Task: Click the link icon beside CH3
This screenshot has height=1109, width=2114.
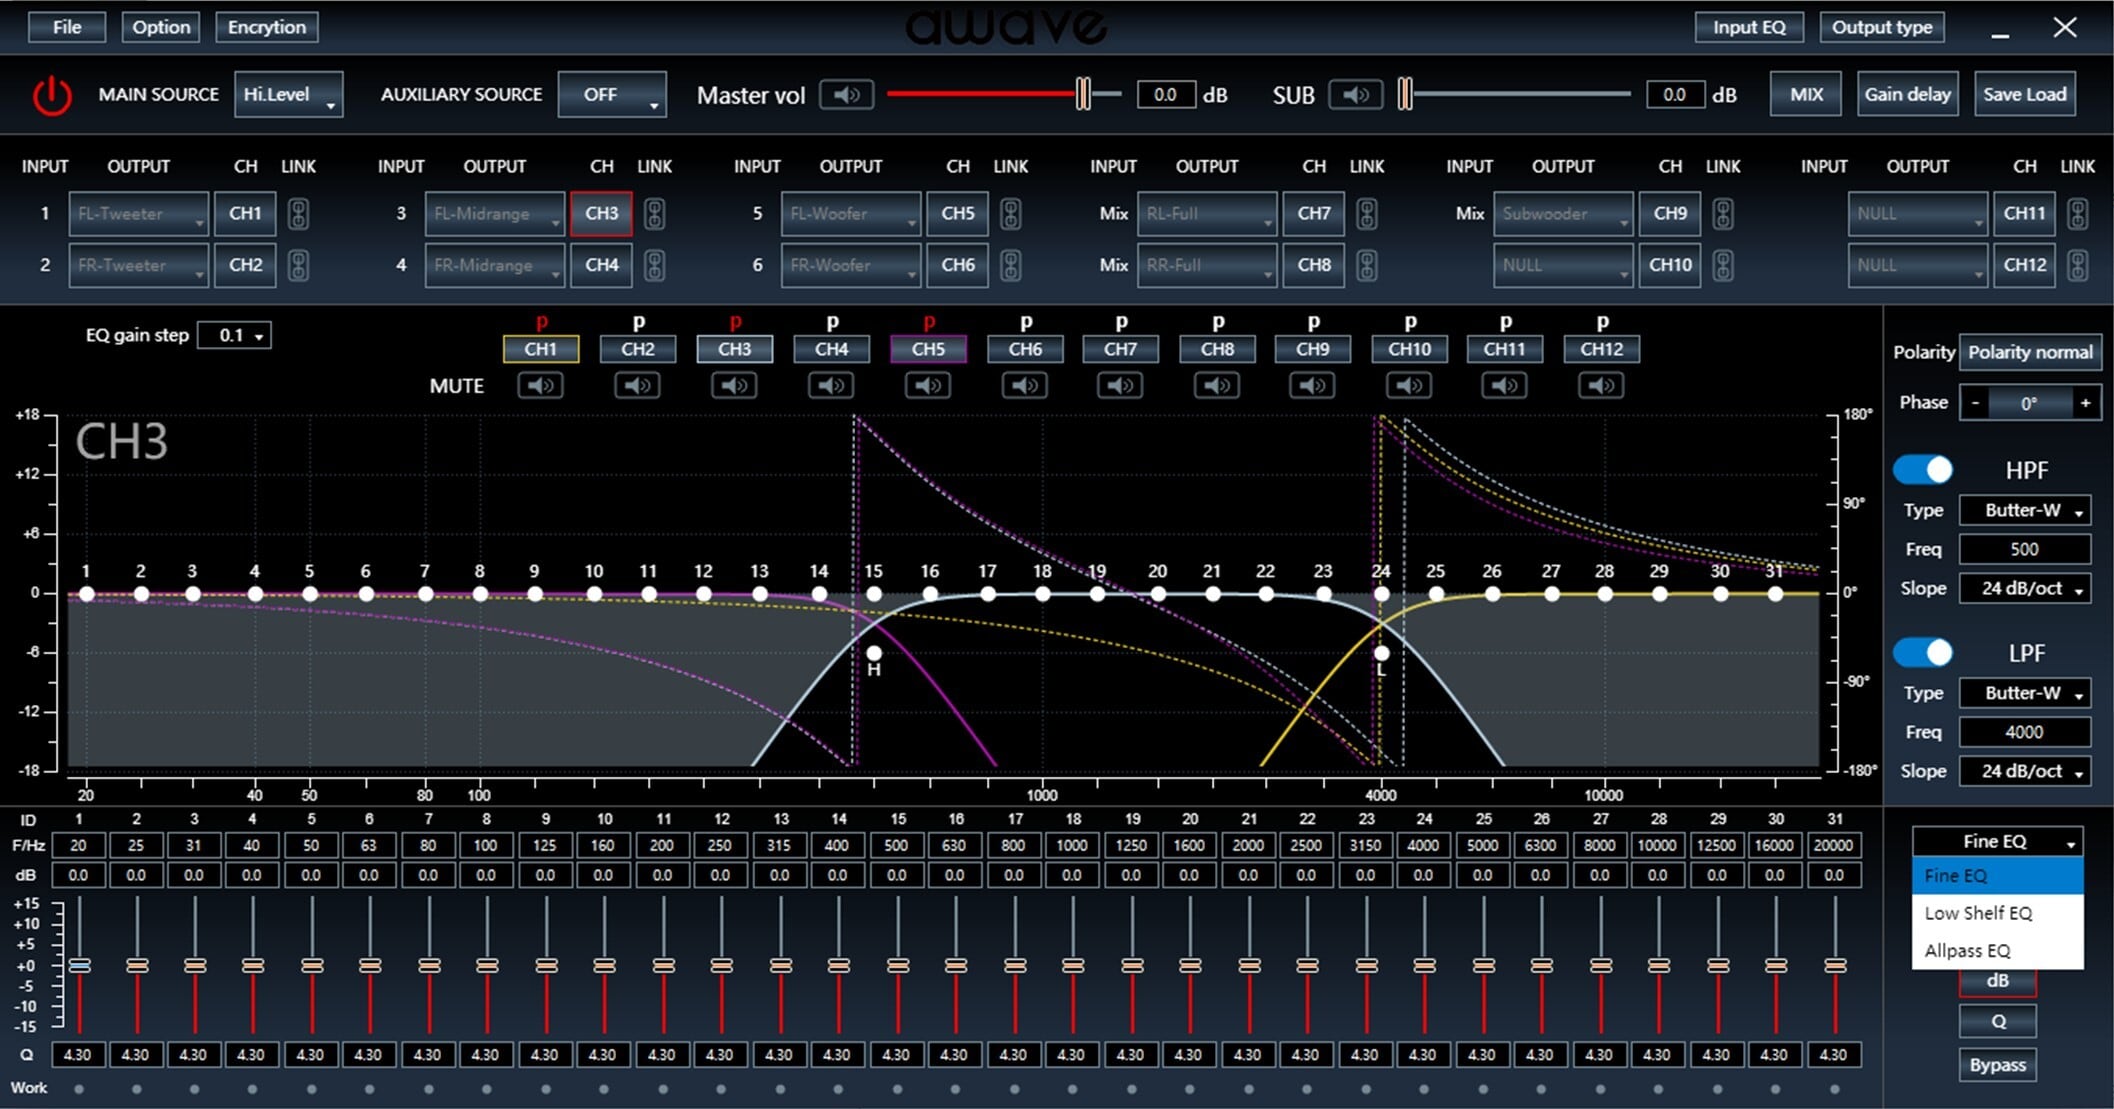Action: [654, 213]
